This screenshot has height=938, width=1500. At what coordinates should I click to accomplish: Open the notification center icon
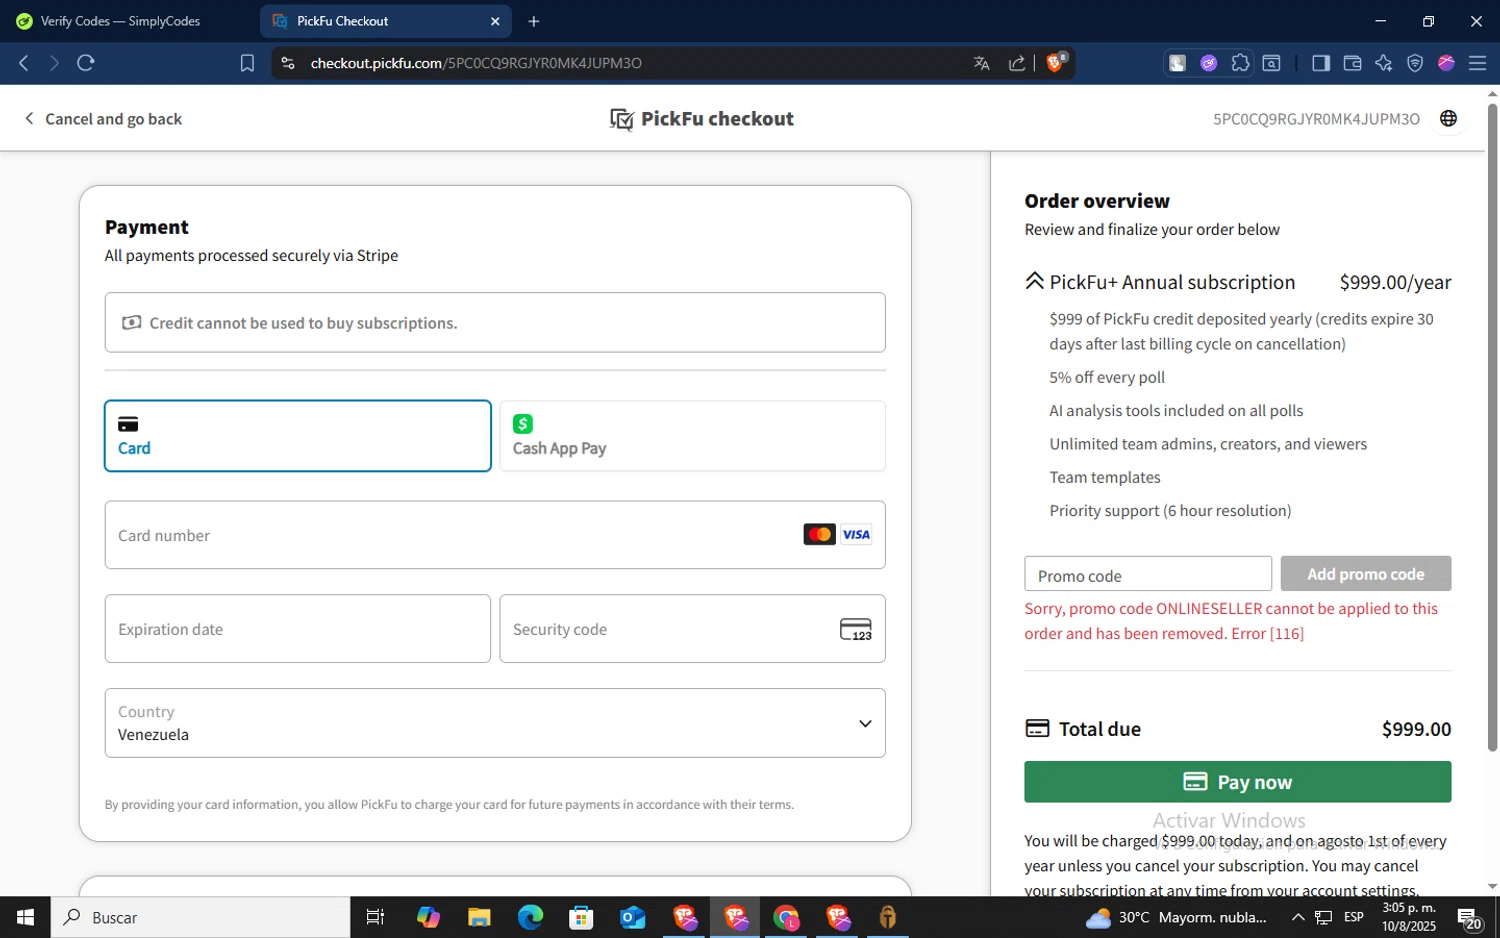coord(1469,917)
